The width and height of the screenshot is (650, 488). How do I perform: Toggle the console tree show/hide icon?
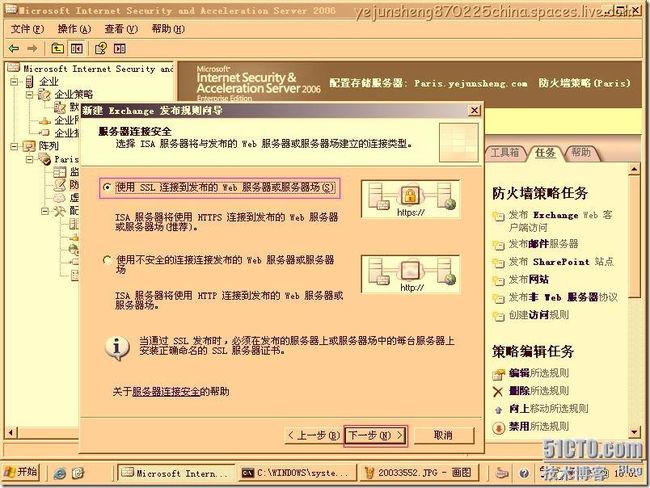click(x=77, y=49)
